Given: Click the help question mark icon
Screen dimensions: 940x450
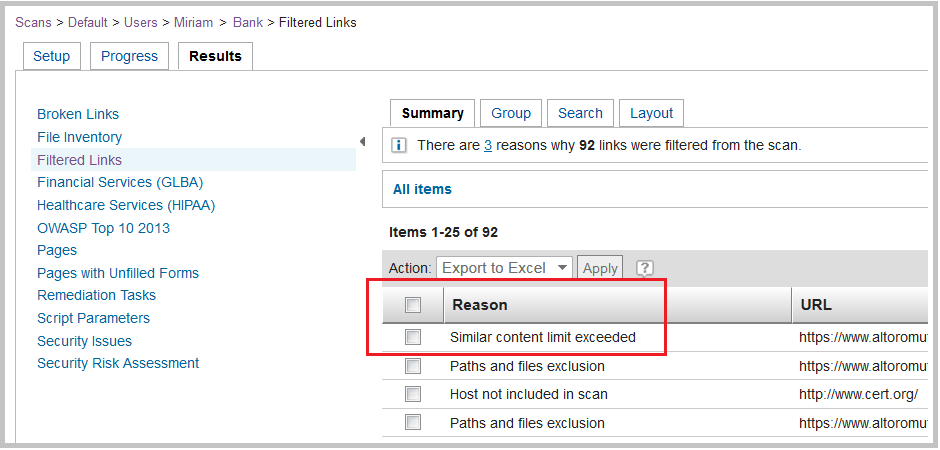Looking at the screenshot, I should (x=645, y=268).
